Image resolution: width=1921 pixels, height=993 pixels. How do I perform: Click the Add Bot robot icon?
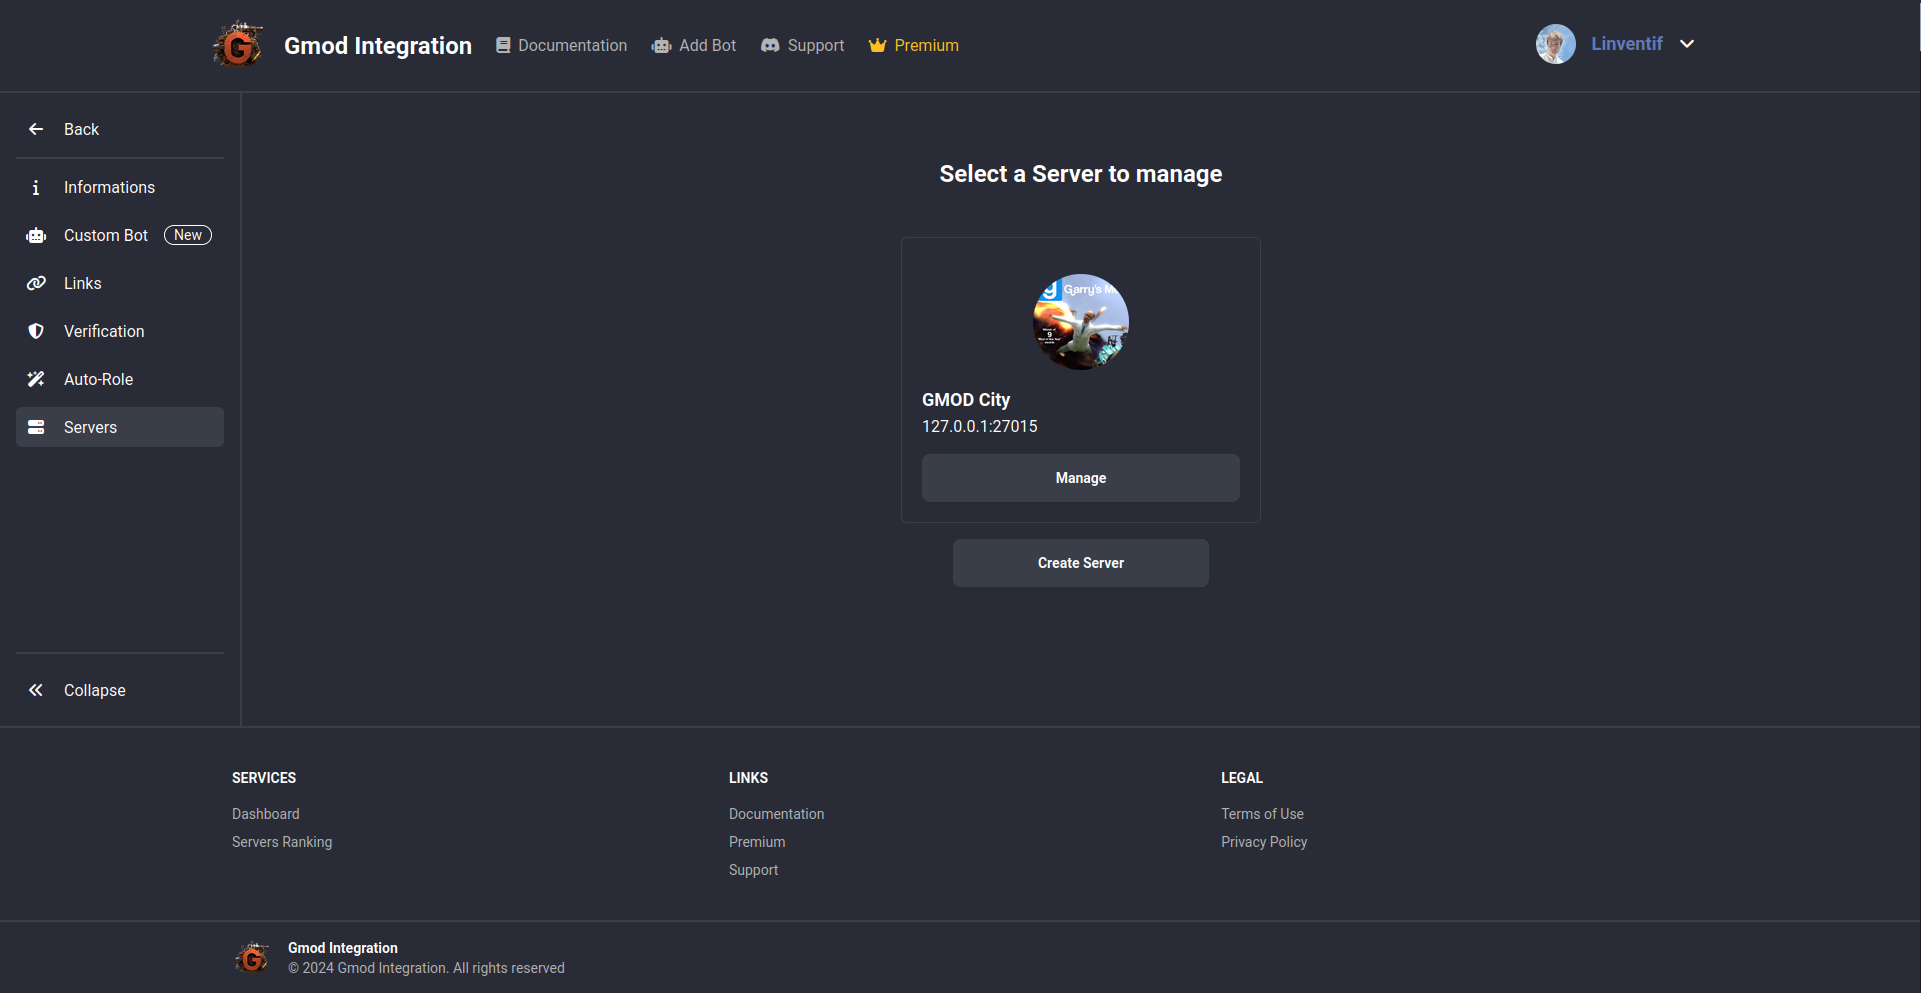[661, 45]
